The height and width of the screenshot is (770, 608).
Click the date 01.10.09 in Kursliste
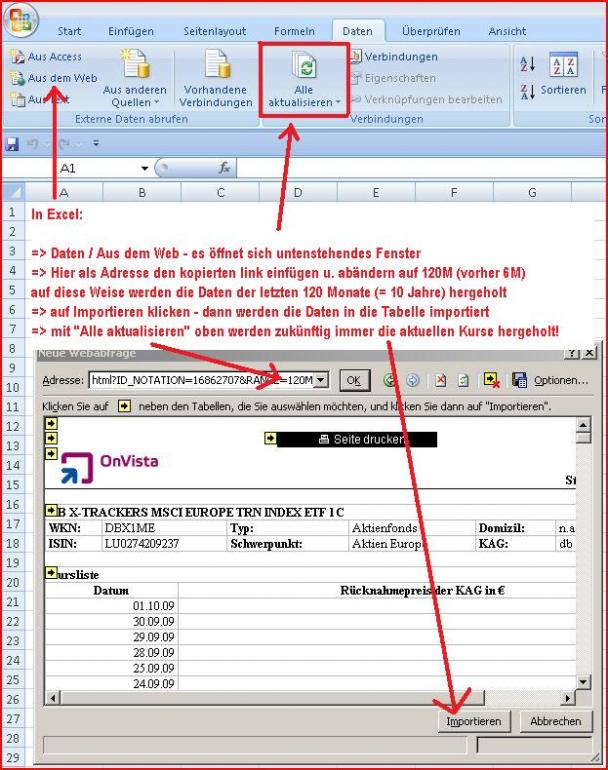coord(153,606)
